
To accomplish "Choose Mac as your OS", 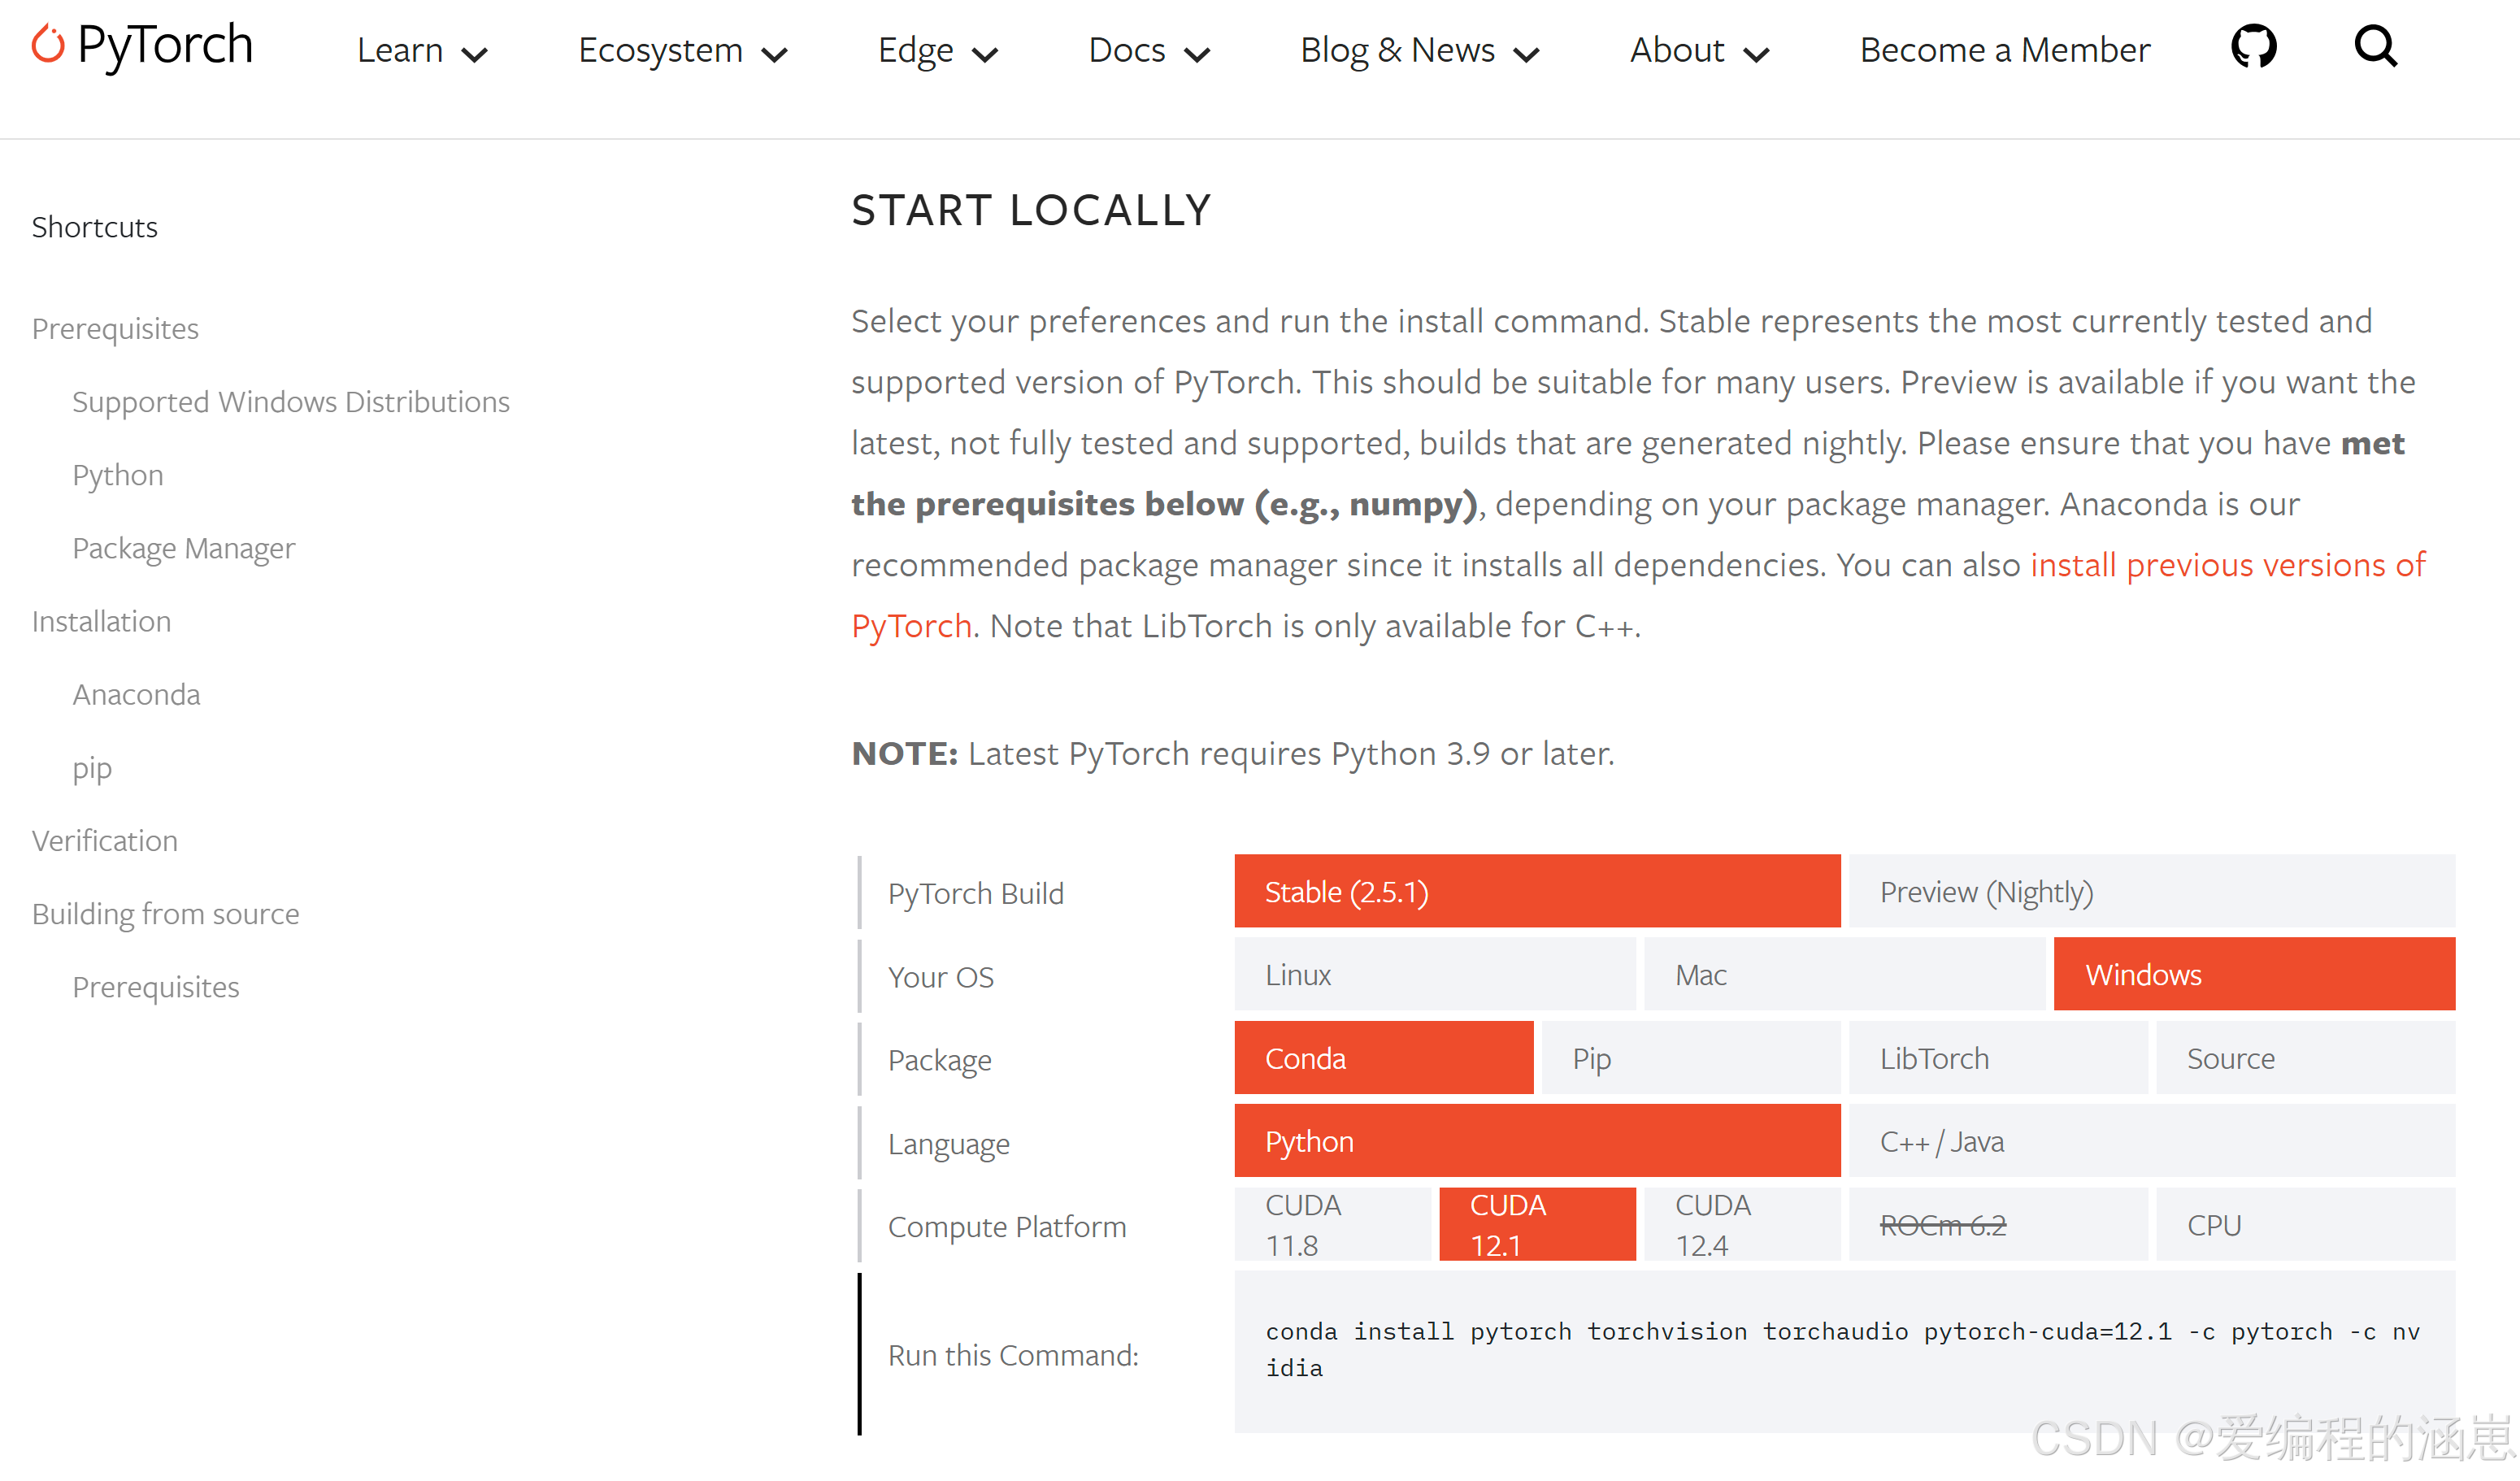I will [1844, 974].
